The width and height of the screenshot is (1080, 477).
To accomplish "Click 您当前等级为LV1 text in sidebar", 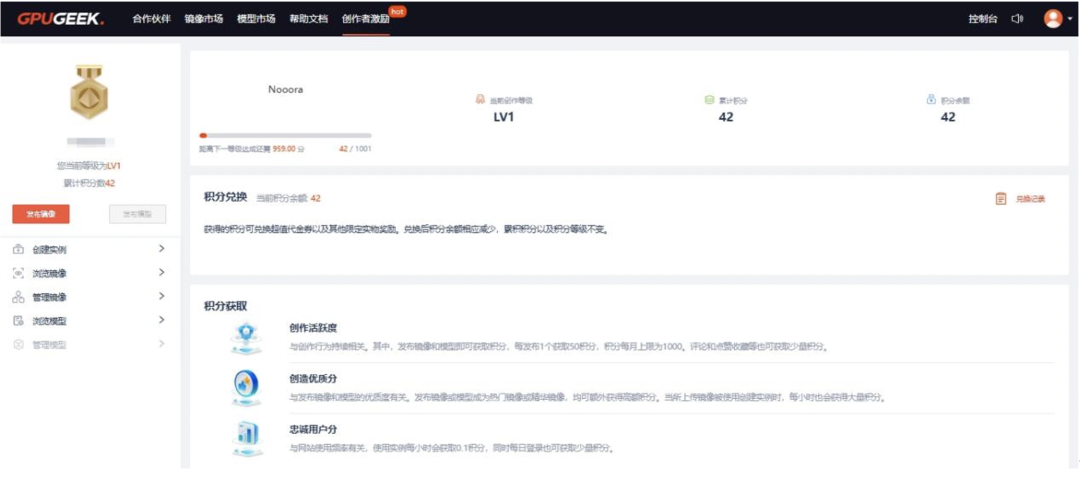I will (90, 166).
